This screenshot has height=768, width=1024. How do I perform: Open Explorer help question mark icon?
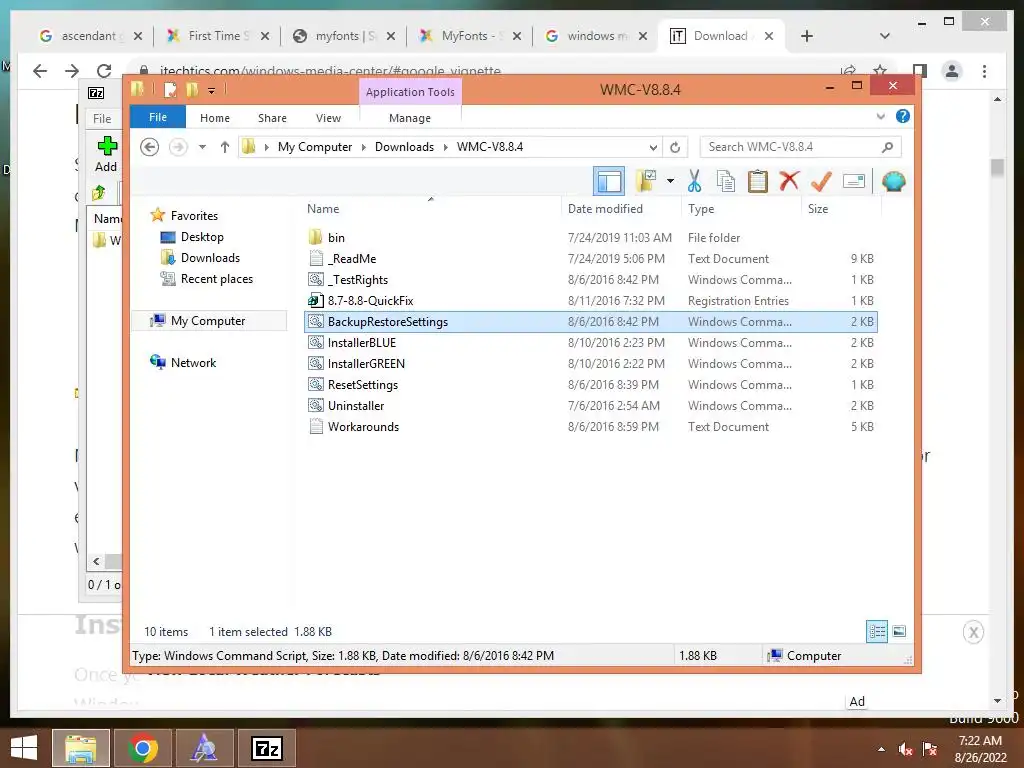[903, 116]
